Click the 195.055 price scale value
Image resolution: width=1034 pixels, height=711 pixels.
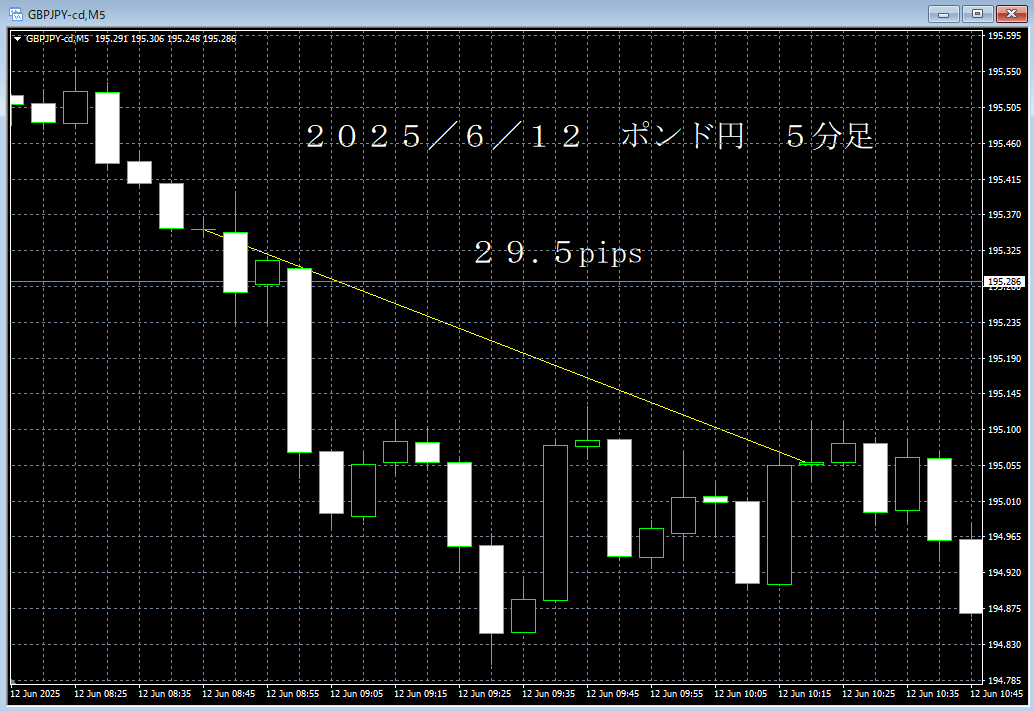(1004, 466)
